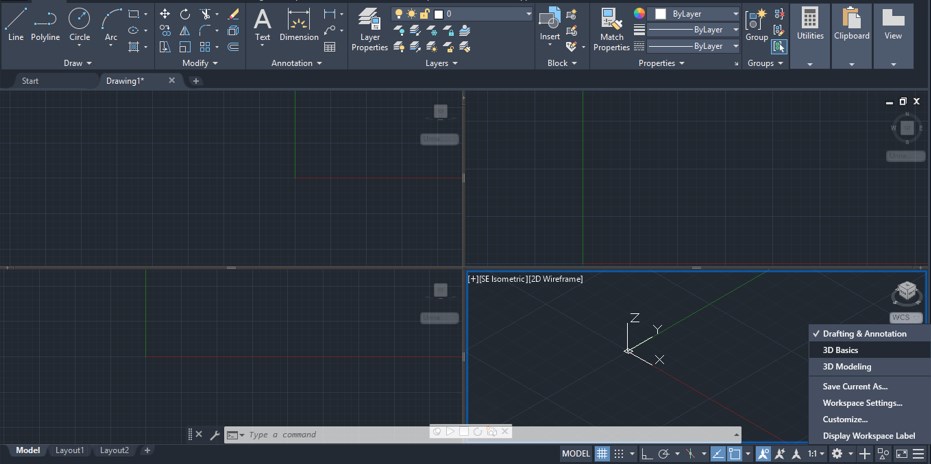Open Layer Properties manager
931x464 pixels.
tap(369, 28)
